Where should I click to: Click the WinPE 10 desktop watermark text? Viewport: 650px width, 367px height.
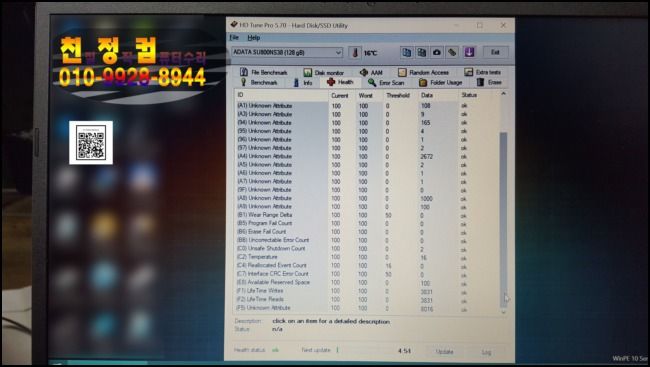pyautogui.click(x=631, y=358)
